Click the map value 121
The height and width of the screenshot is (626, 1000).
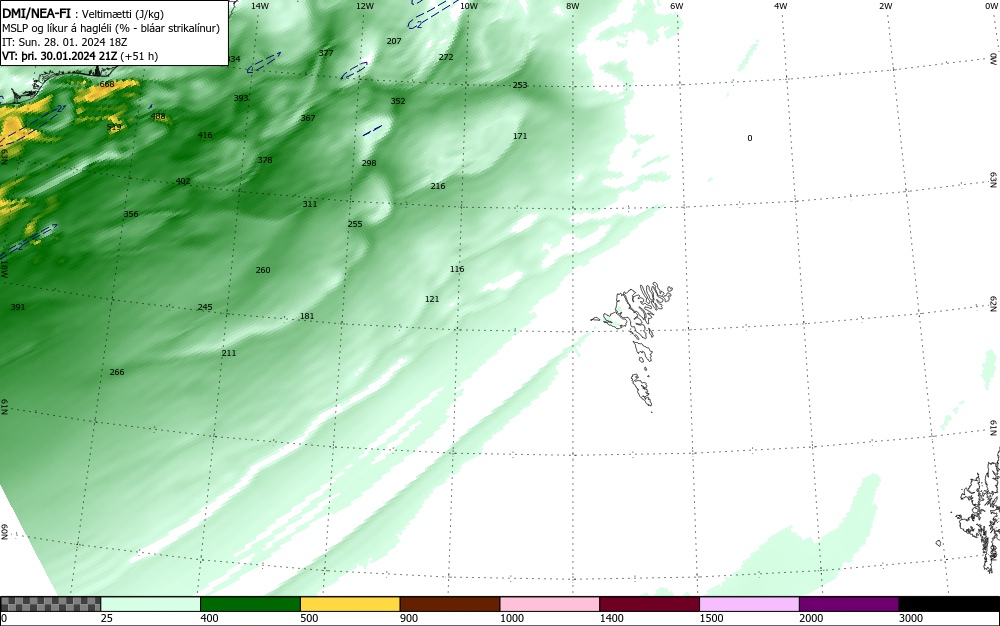tap(432, 298)
